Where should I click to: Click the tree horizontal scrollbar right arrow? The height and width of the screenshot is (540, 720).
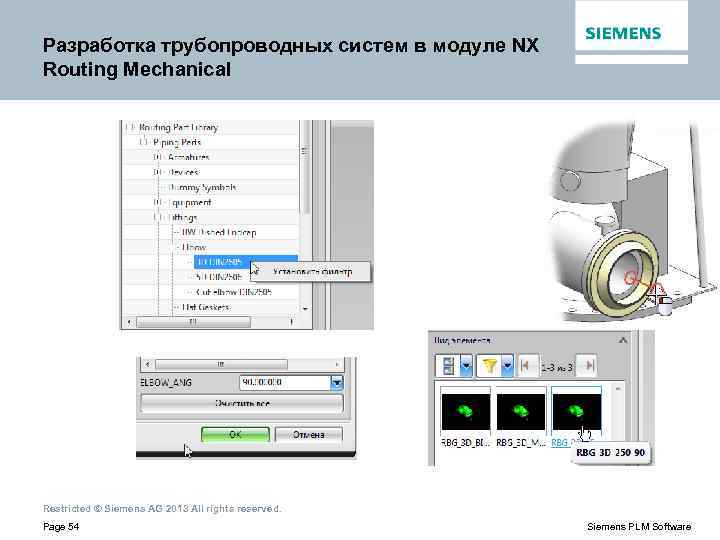(291, 322)
